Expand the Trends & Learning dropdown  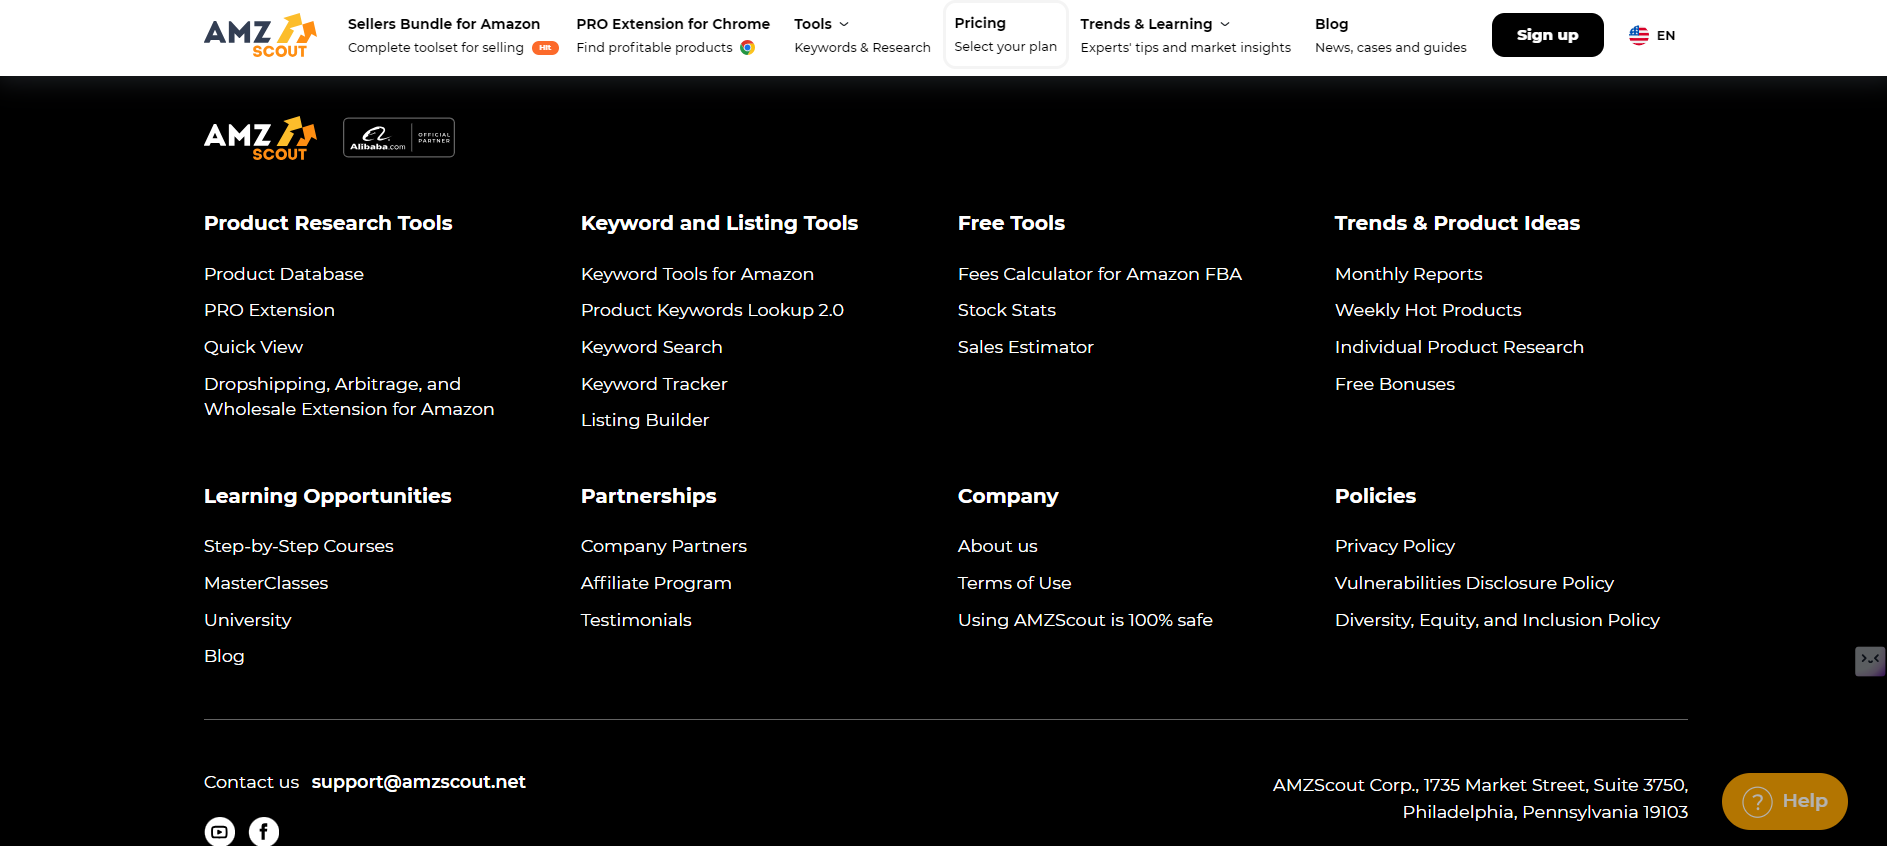point(1155,24)
